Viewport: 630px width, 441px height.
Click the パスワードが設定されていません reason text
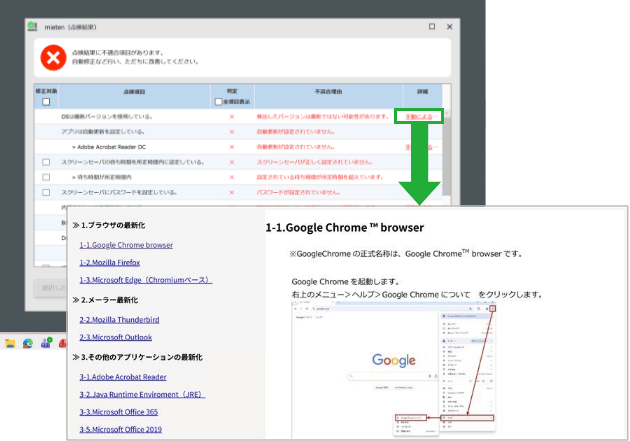299,192
